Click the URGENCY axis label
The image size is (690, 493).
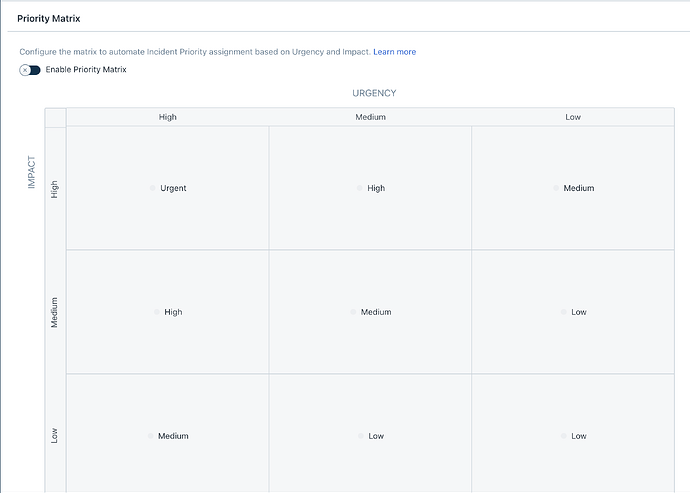(374, 93)
